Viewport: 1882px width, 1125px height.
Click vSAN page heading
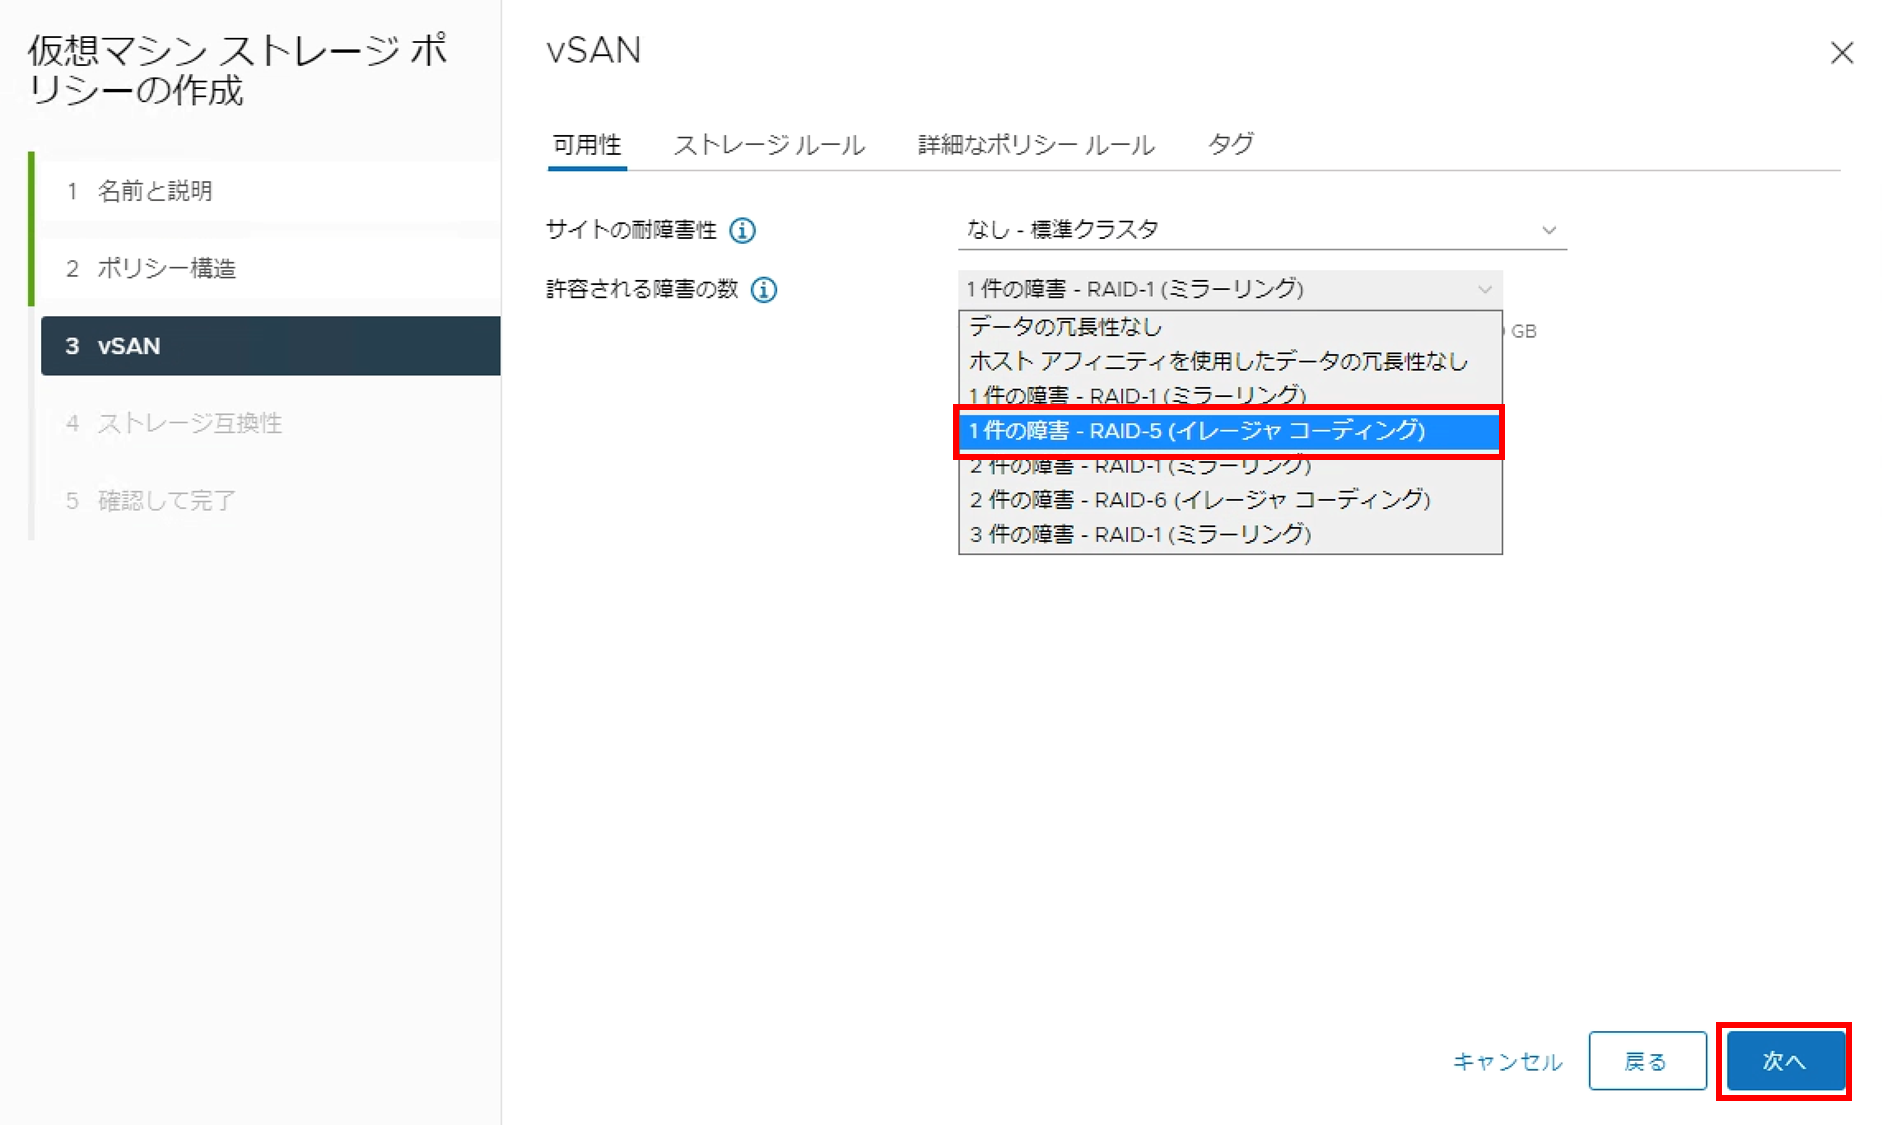[594, 50]
